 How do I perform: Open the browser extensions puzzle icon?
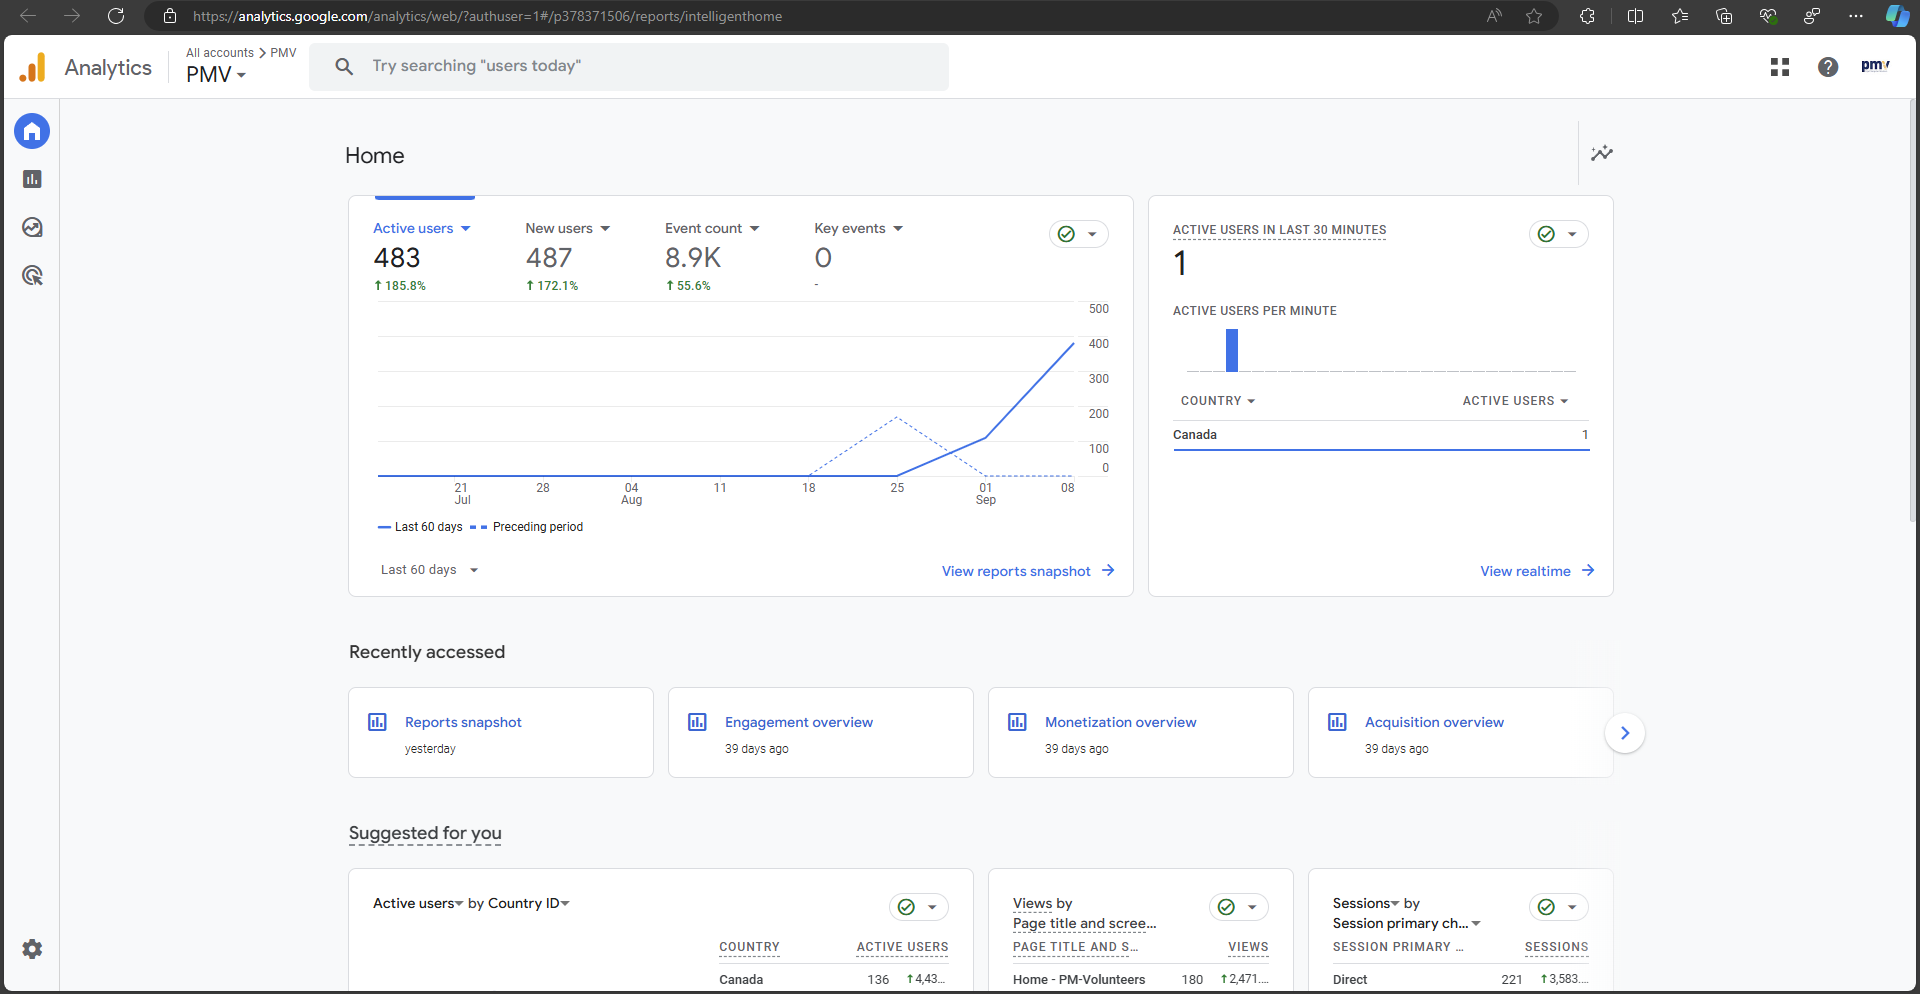[x=1587, y=16]
